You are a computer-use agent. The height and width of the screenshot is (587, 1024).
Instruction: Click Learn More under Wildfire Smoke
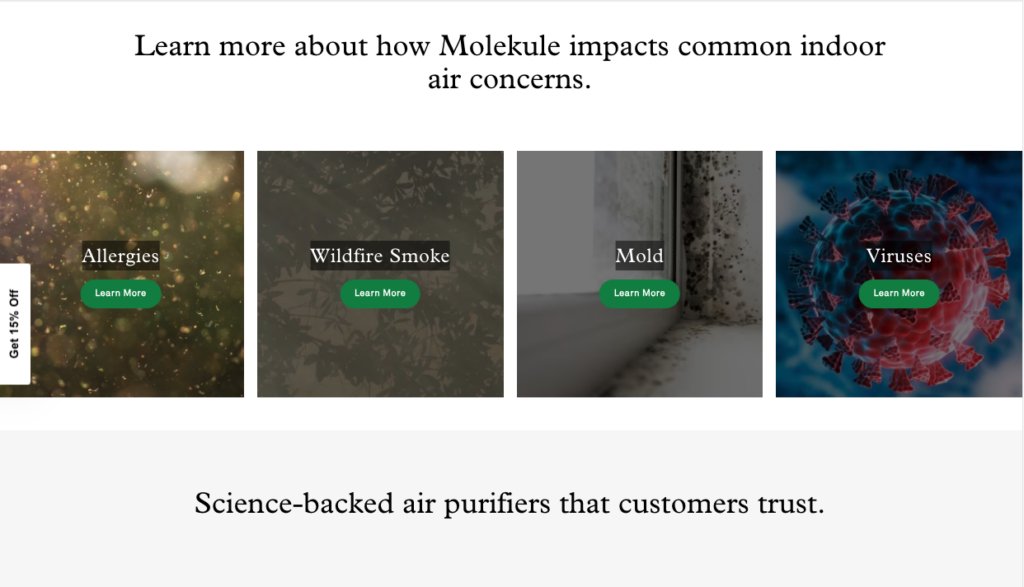(x=380, y=293)
